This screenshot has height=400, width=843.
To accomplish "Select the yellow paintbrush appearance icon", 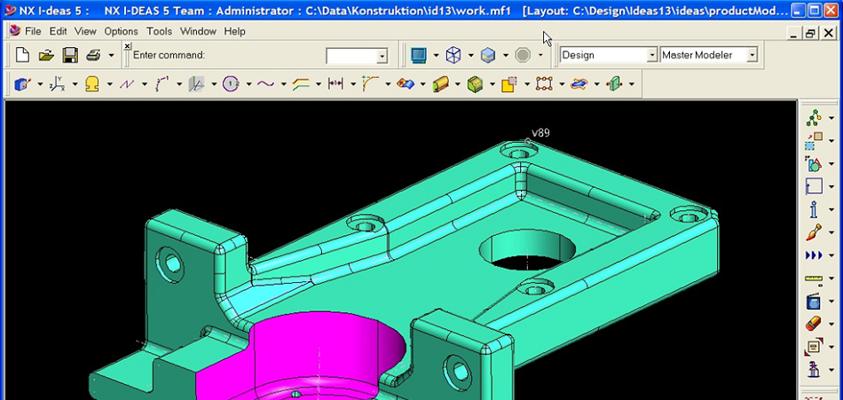I will [x=814, y=232].
